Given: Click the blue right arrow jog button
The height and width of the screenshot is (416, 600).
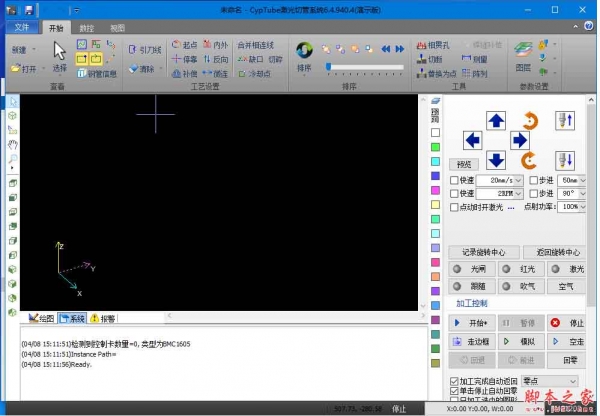Looking at the screenshot, I should tap(520, 140).
